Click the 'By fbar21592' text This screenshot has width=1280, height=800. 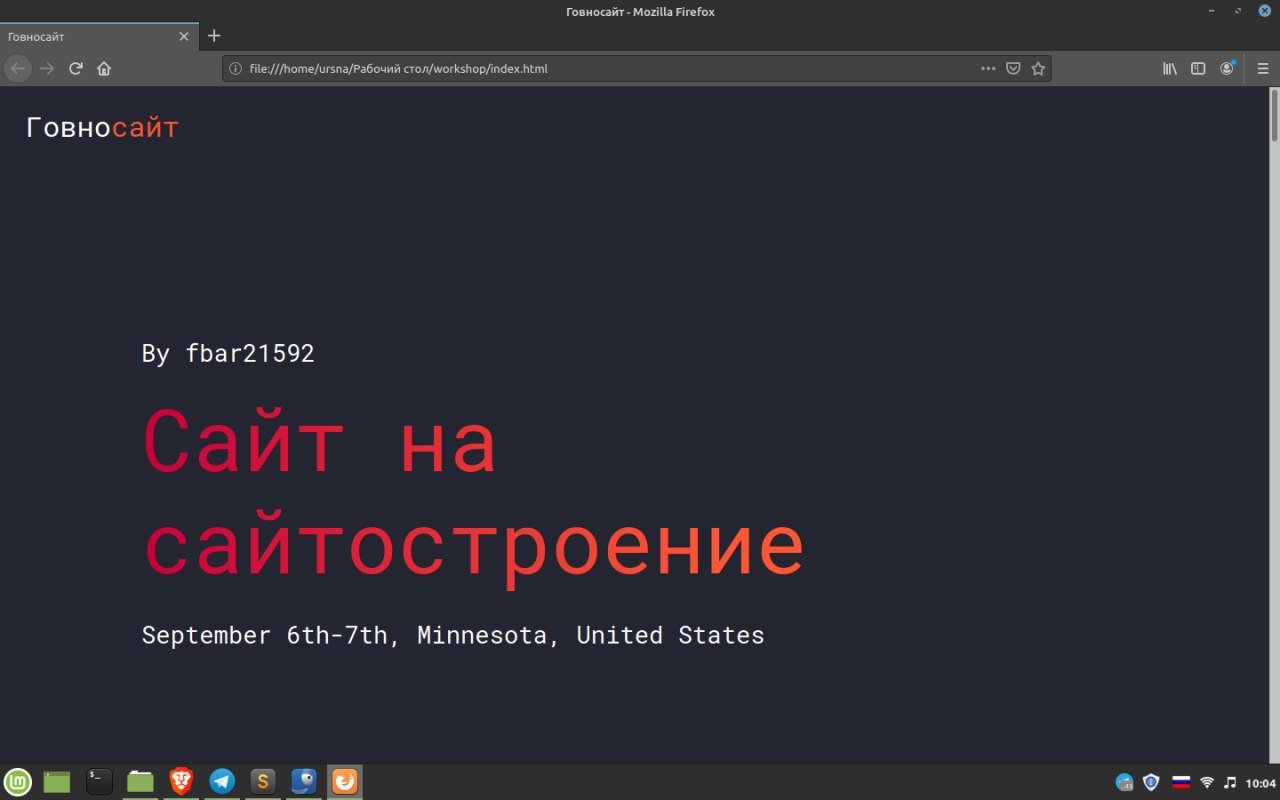pyautogui.click(x=228, y=353)
